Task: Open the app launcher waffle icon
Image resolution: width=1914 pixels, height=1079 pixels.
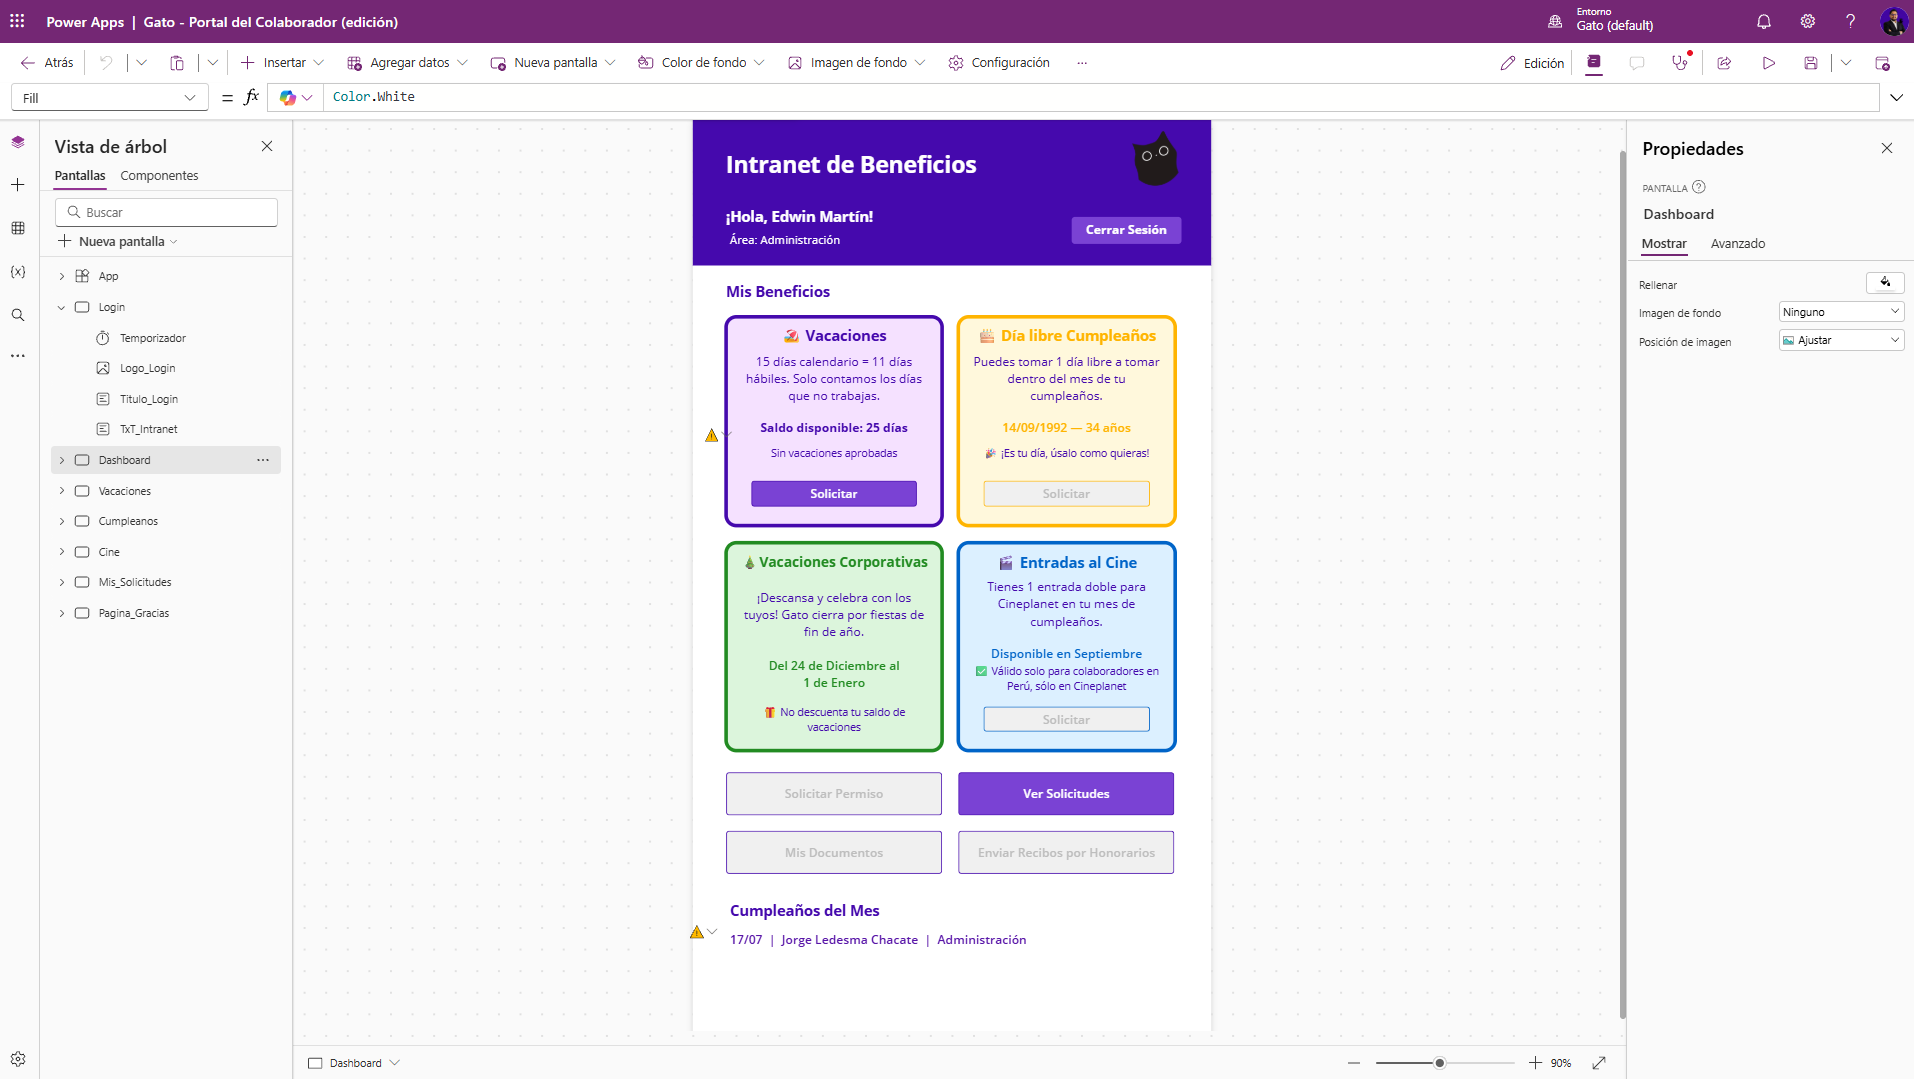Action: [17, 21]
